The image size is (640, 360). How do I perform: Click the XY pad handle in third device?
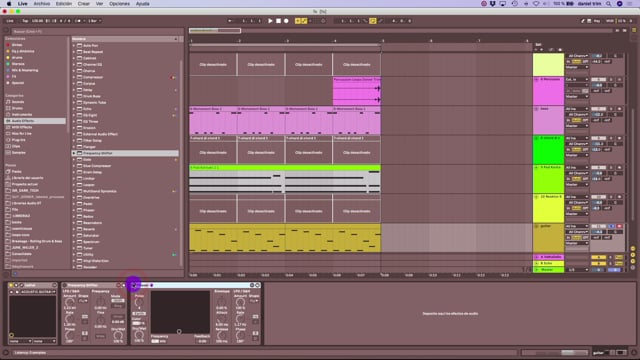coord(179,331)
